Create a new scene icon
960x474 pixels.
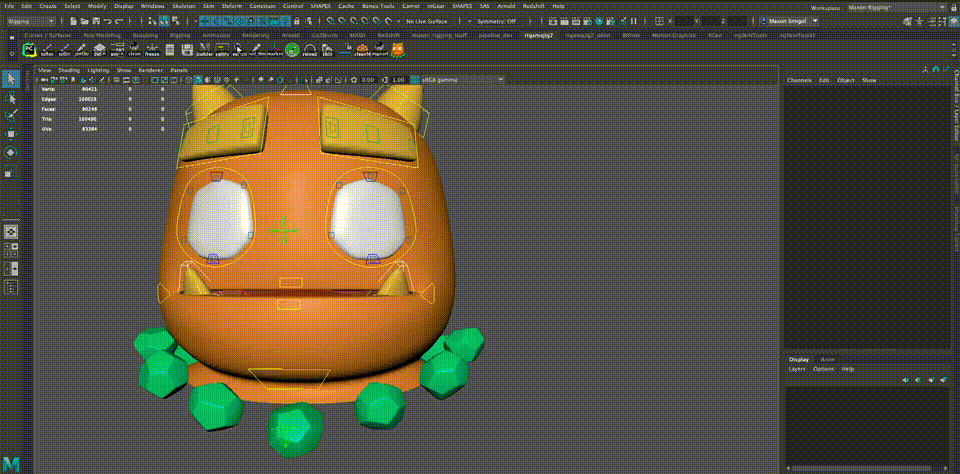(73, 21)
